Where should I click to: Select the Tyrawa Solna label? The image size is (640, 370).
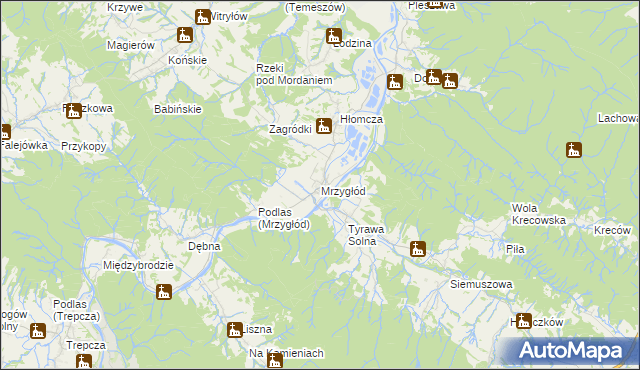pos(366,235)
